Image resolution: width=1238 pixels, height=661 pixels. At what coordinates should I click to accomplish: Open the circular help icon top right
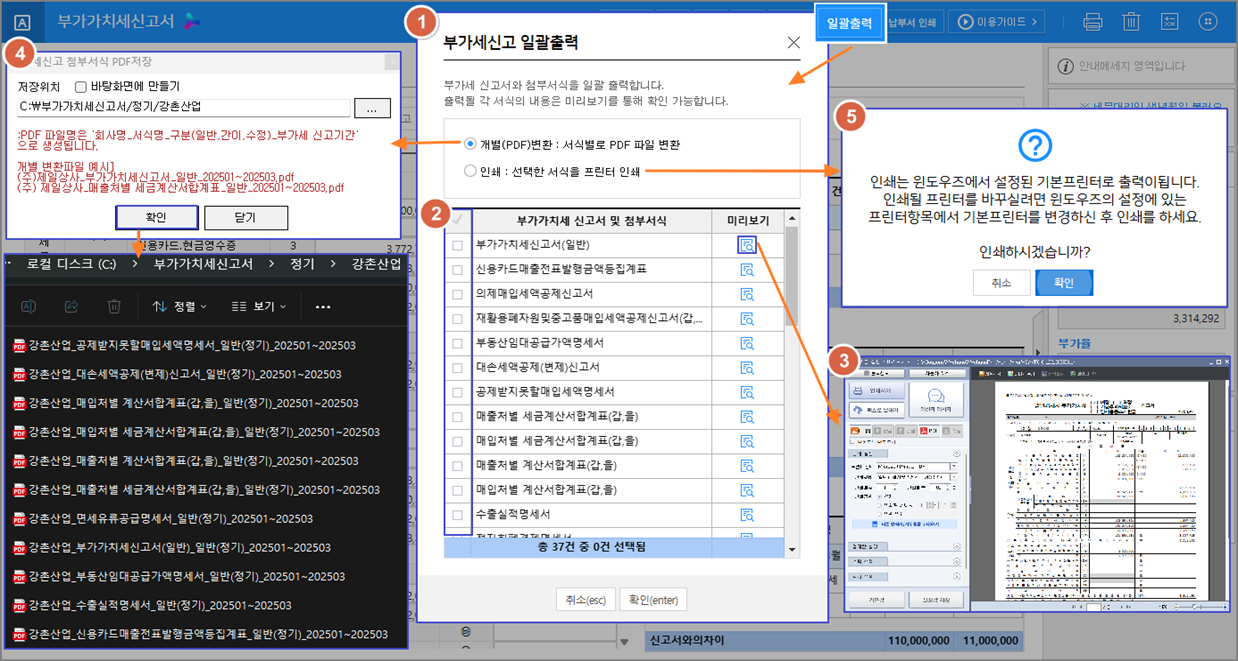tap(1208, 21)
